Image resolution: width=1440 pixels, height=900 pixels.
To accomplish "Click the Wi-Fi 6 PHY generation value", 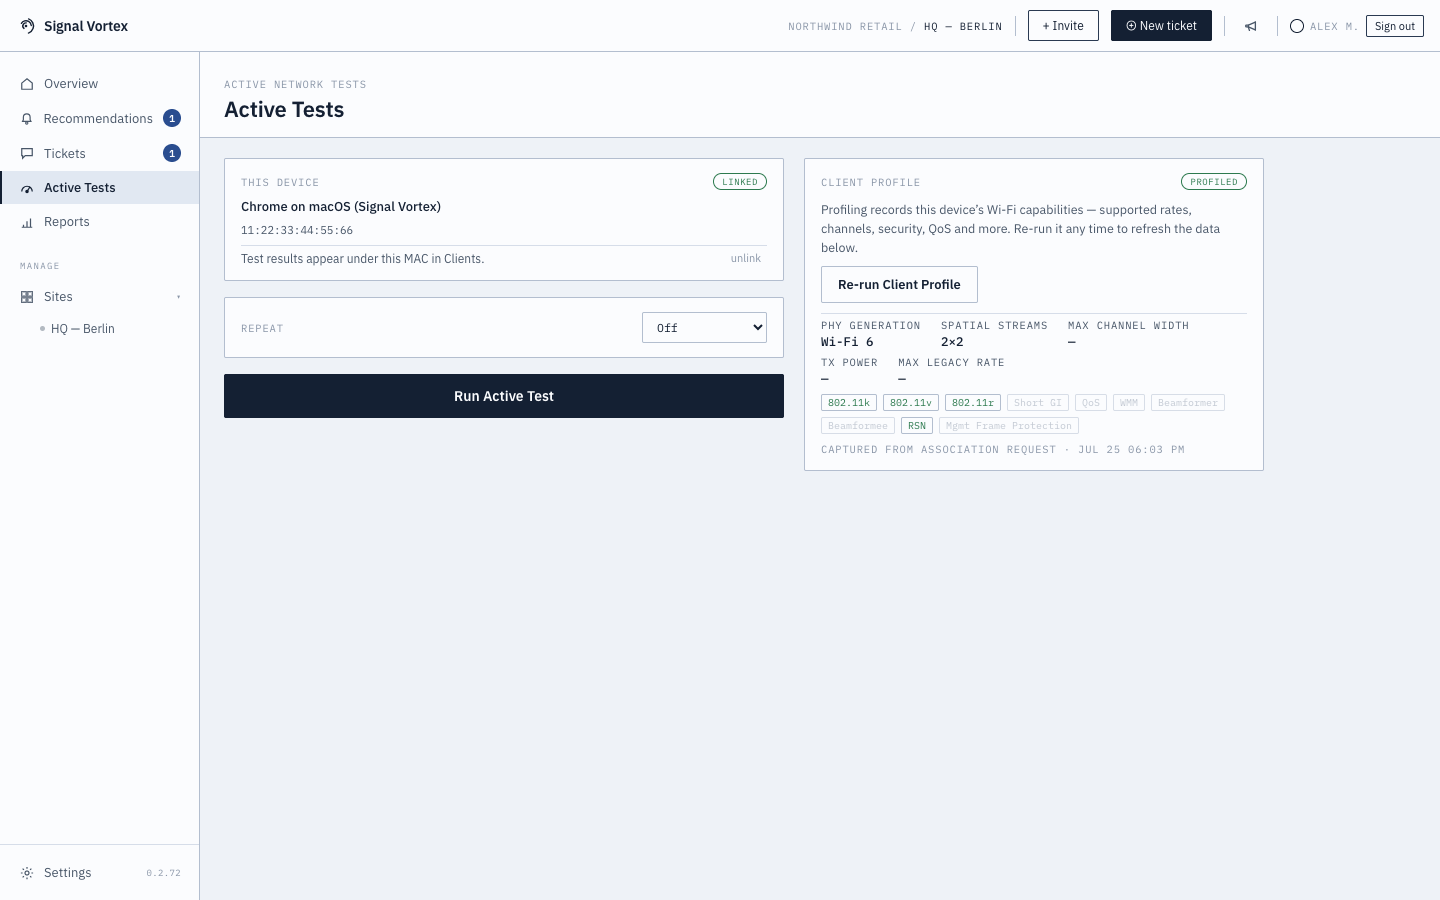I will (x=847, y=342).
